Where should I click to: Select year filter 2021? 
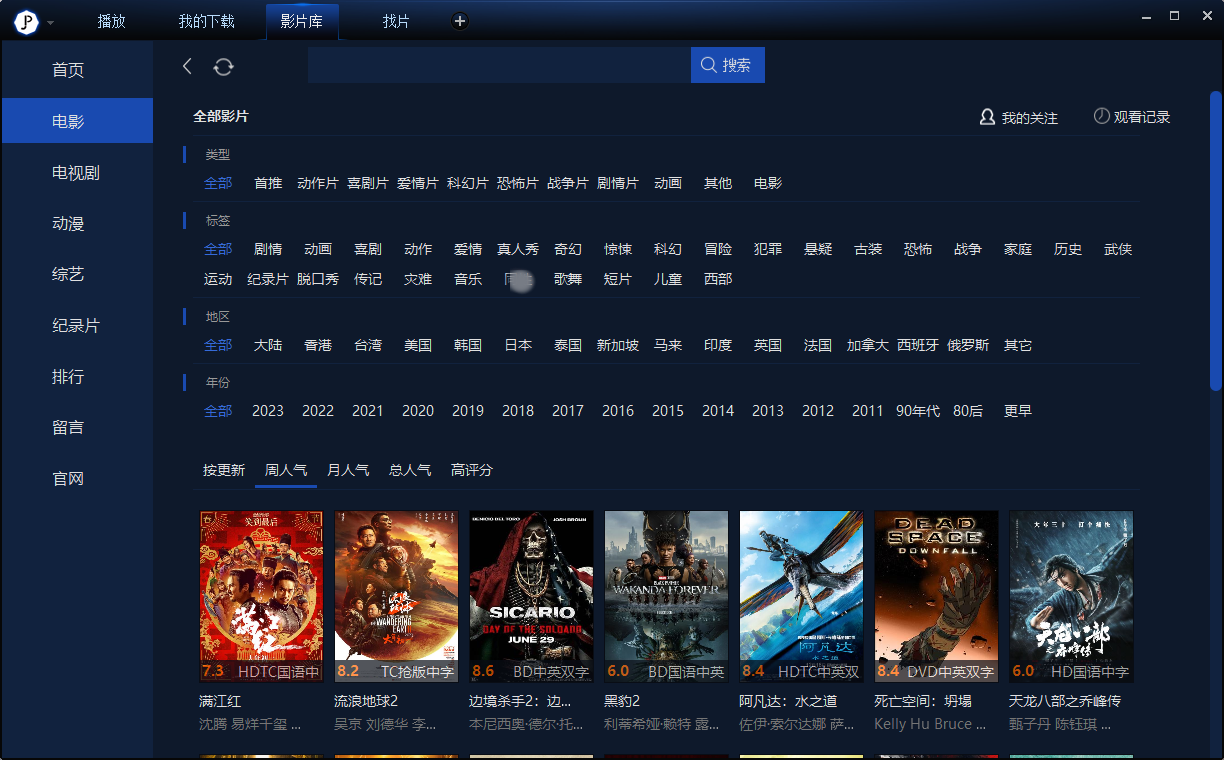[x=368, y=411]
